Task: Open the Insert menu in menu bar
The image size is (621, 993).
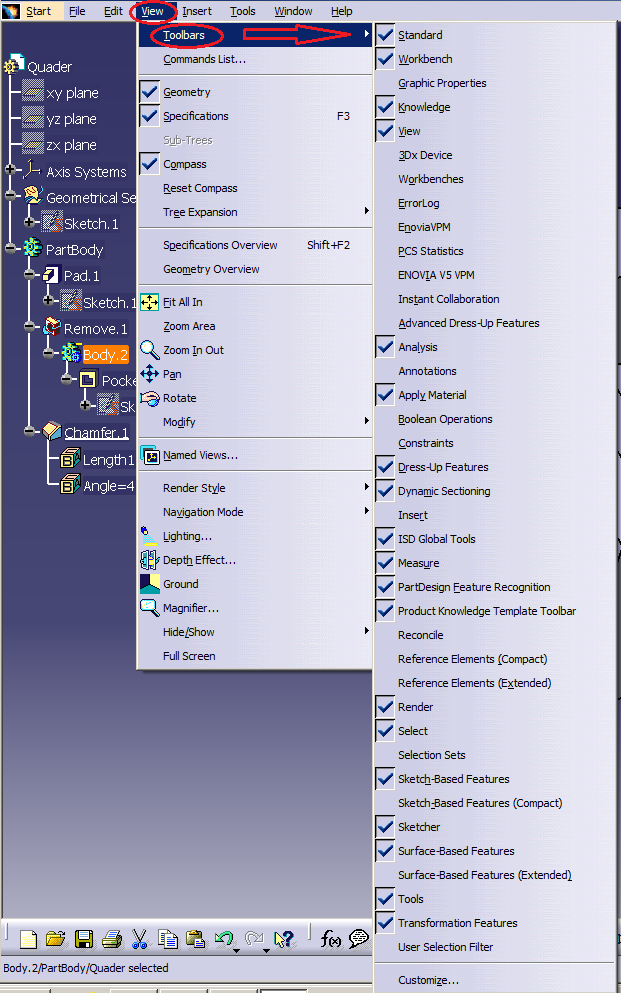Action: pyautogui.click(x=197, y=11)
